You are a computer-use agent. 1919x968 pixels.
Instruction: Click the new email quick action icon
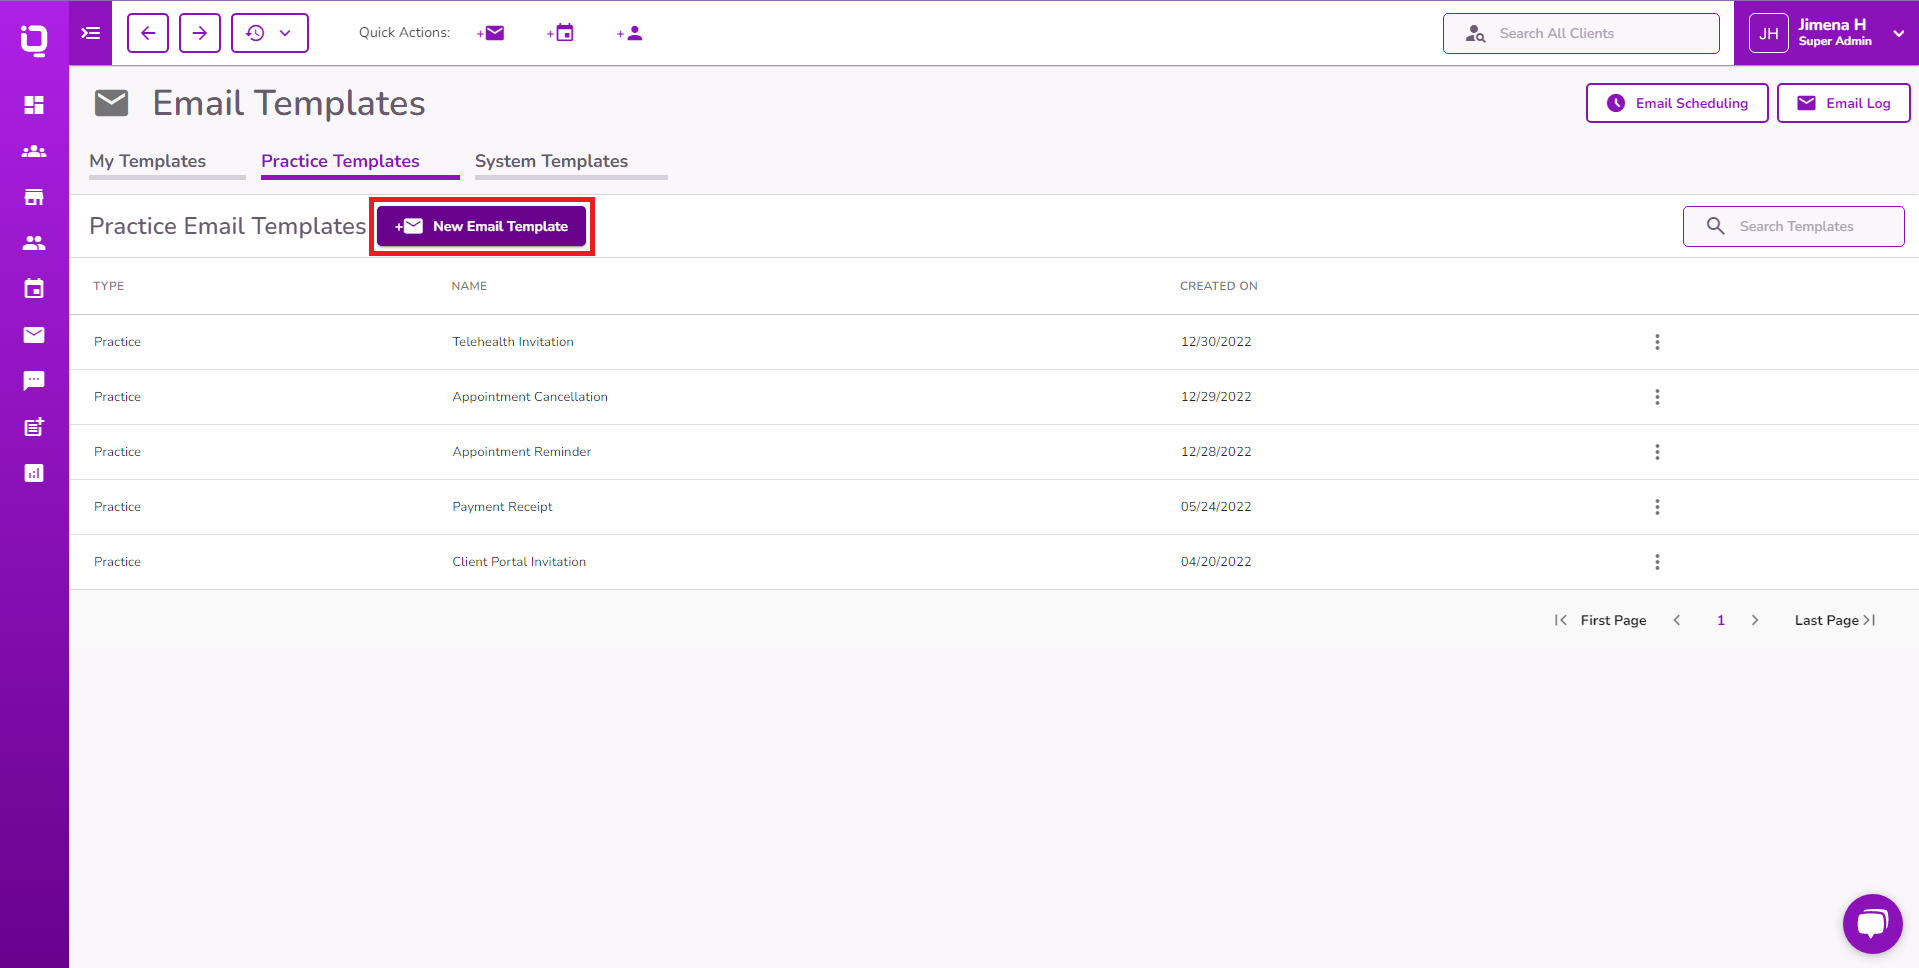[491, 33]
